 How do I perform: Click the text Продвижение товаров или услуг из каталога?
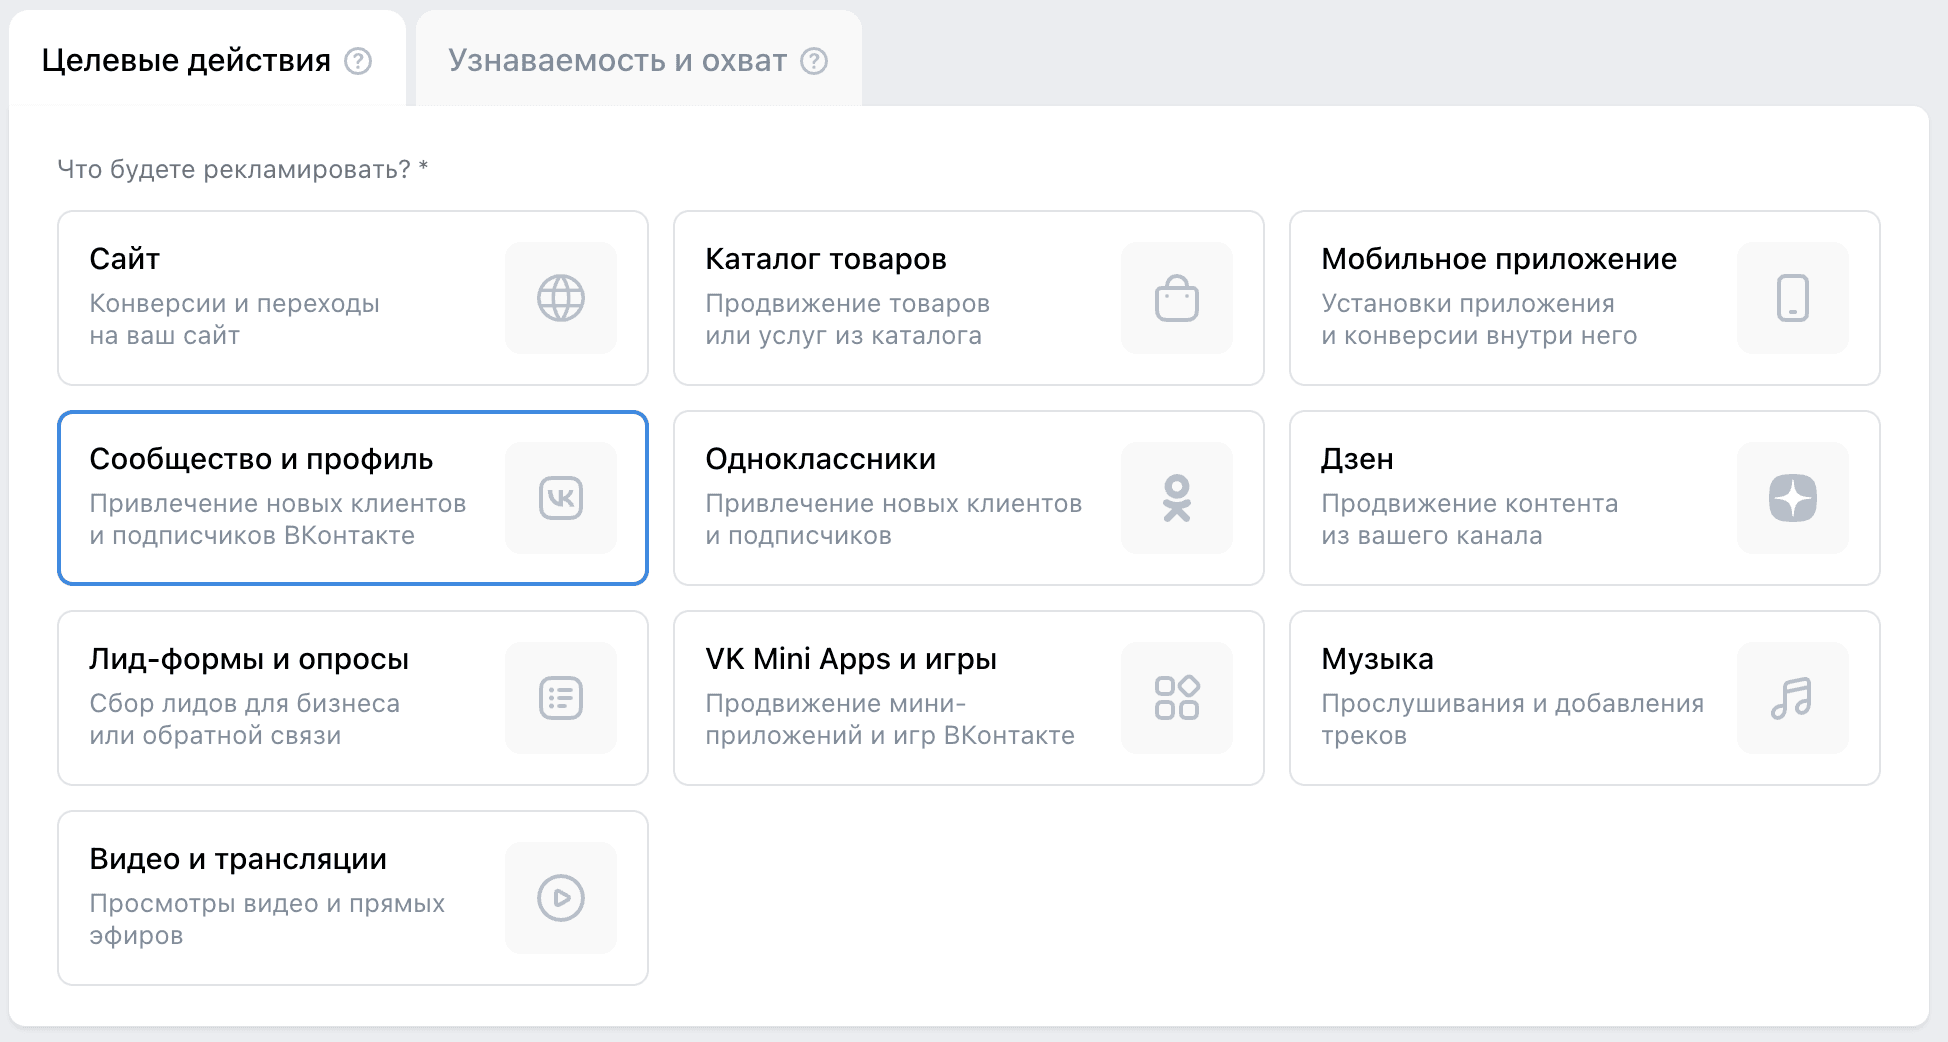[847, 319]
